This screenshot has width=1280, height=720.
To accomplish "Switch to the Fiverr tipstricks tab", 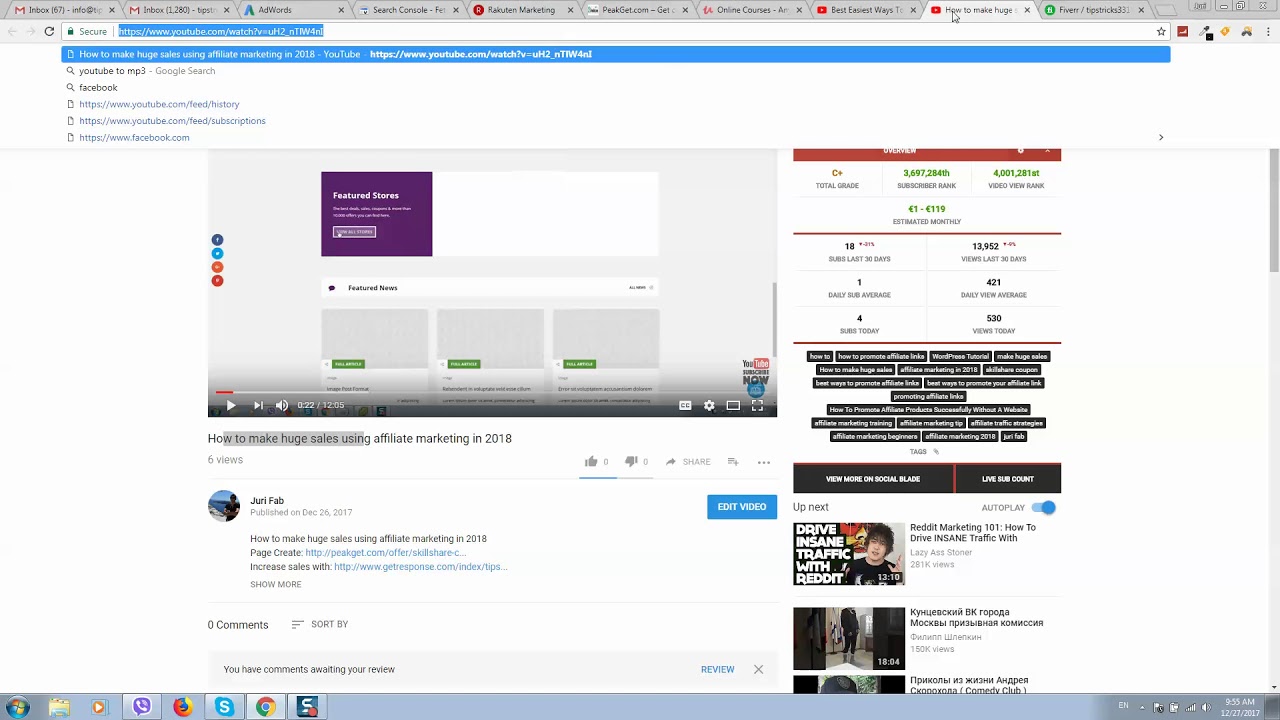I will (1092, 10).
